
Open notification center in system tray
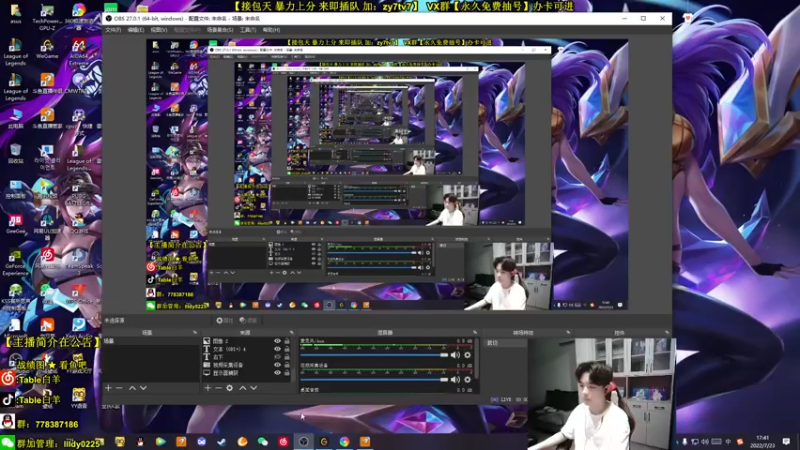[x=786, y=442]
